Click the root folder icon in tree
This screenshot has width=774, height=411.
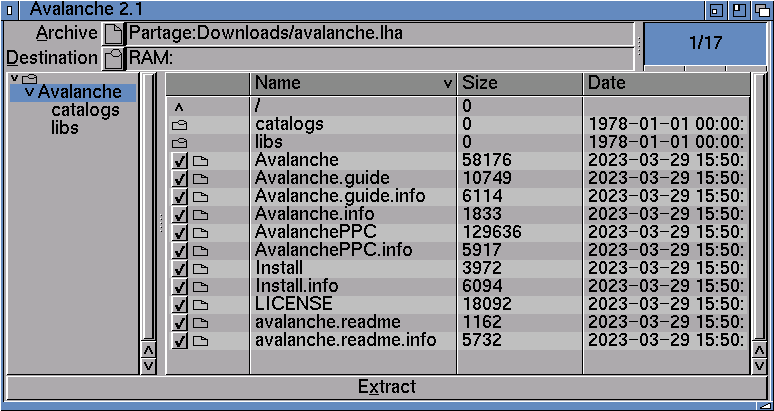click(29, 78)
